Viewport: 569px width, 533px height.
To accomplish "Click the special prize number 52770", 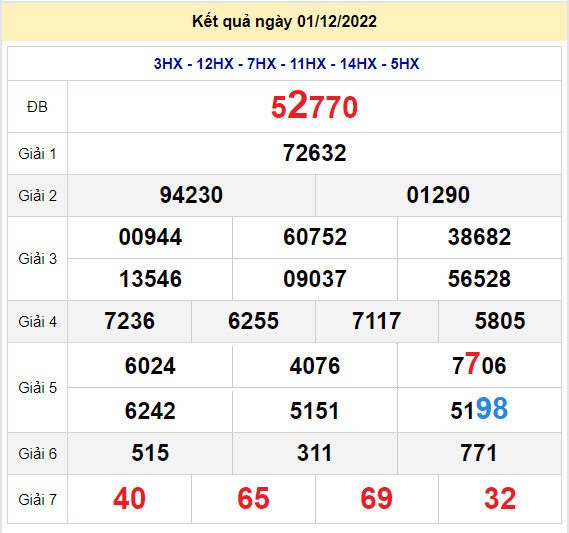I will click(314, 106).
